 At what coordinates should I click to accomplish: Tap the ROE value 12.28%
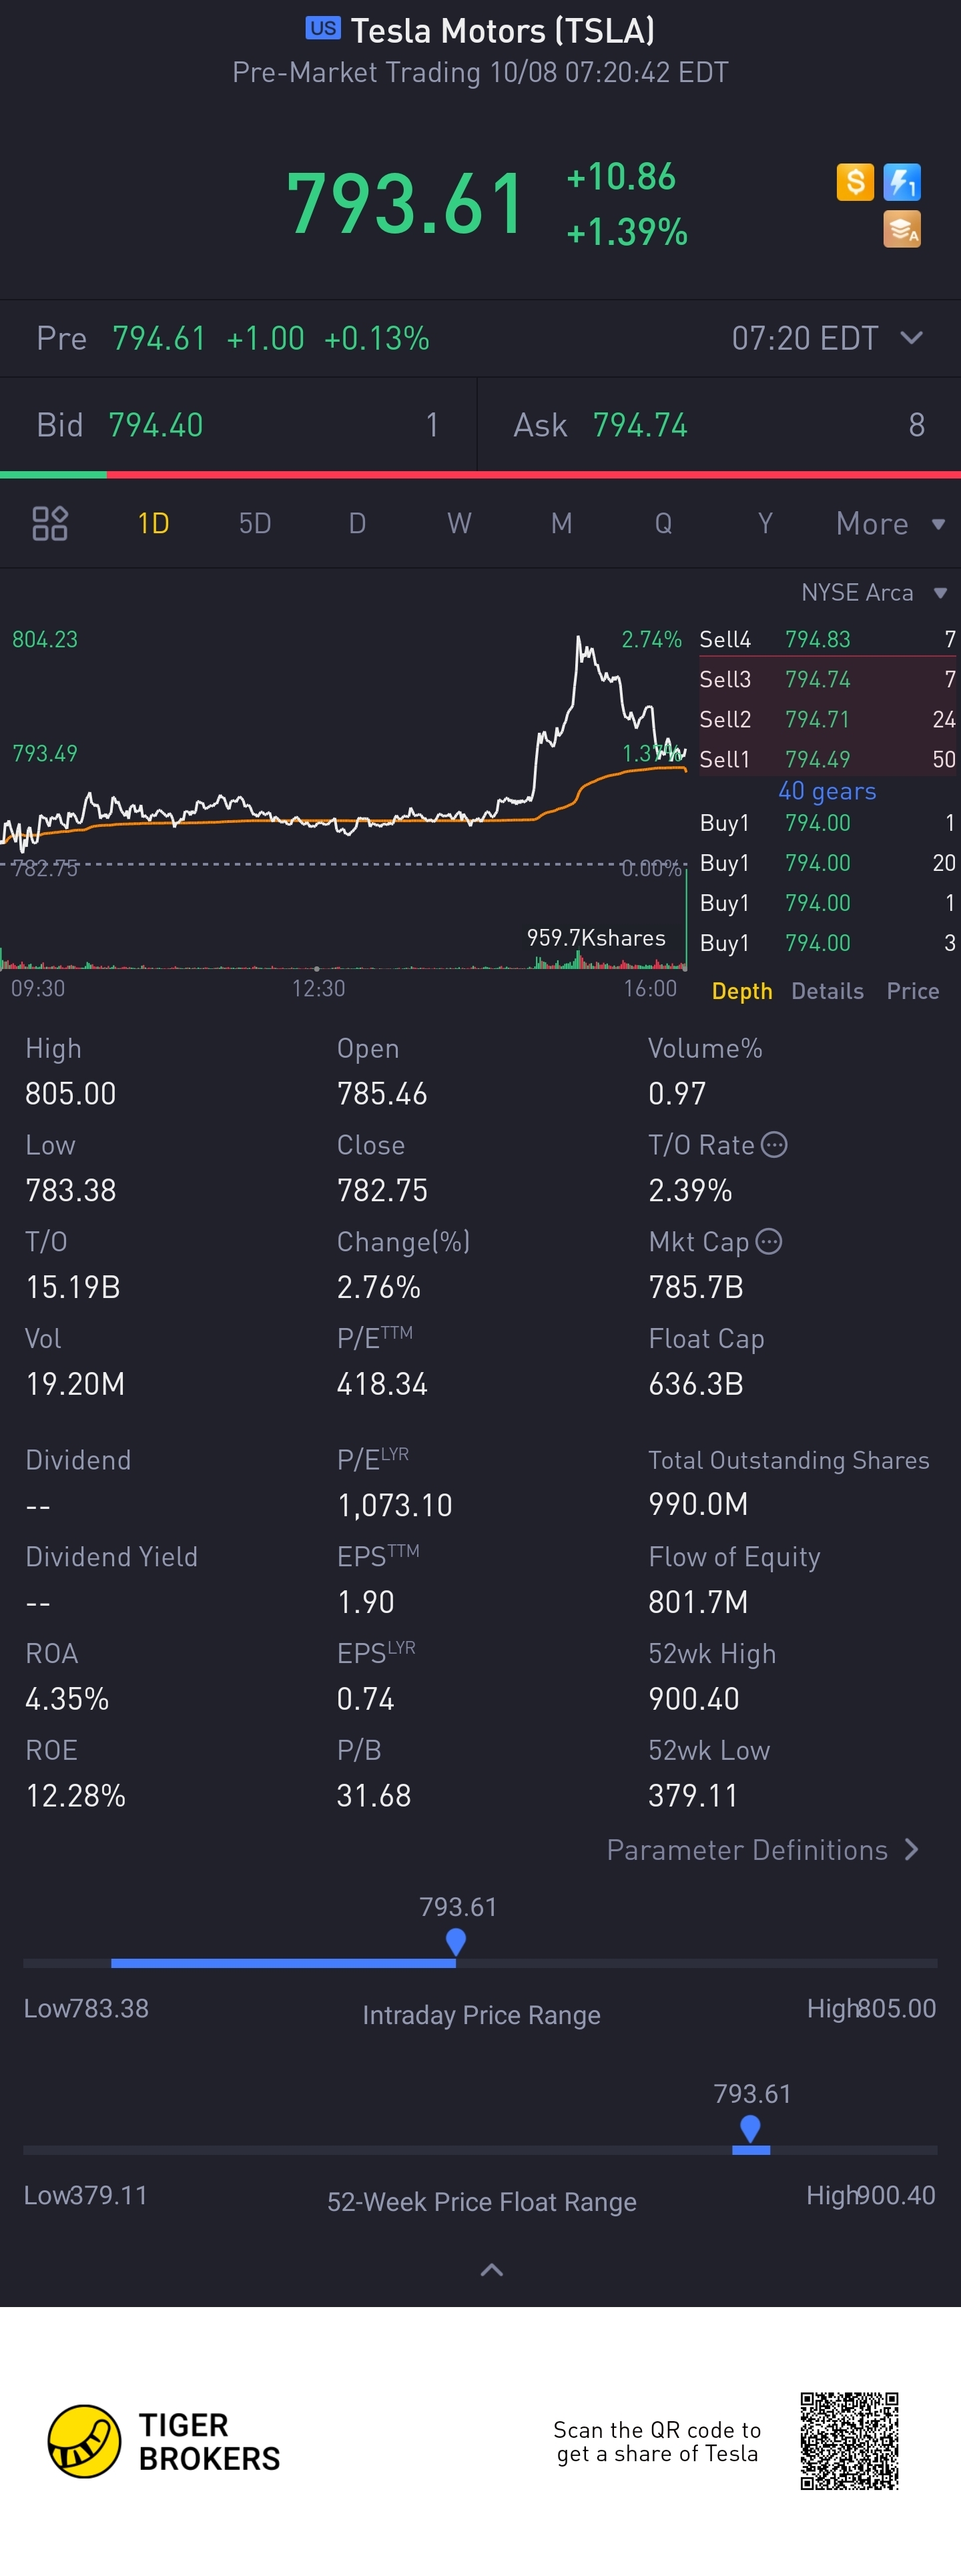click(x=76, y=1796)
